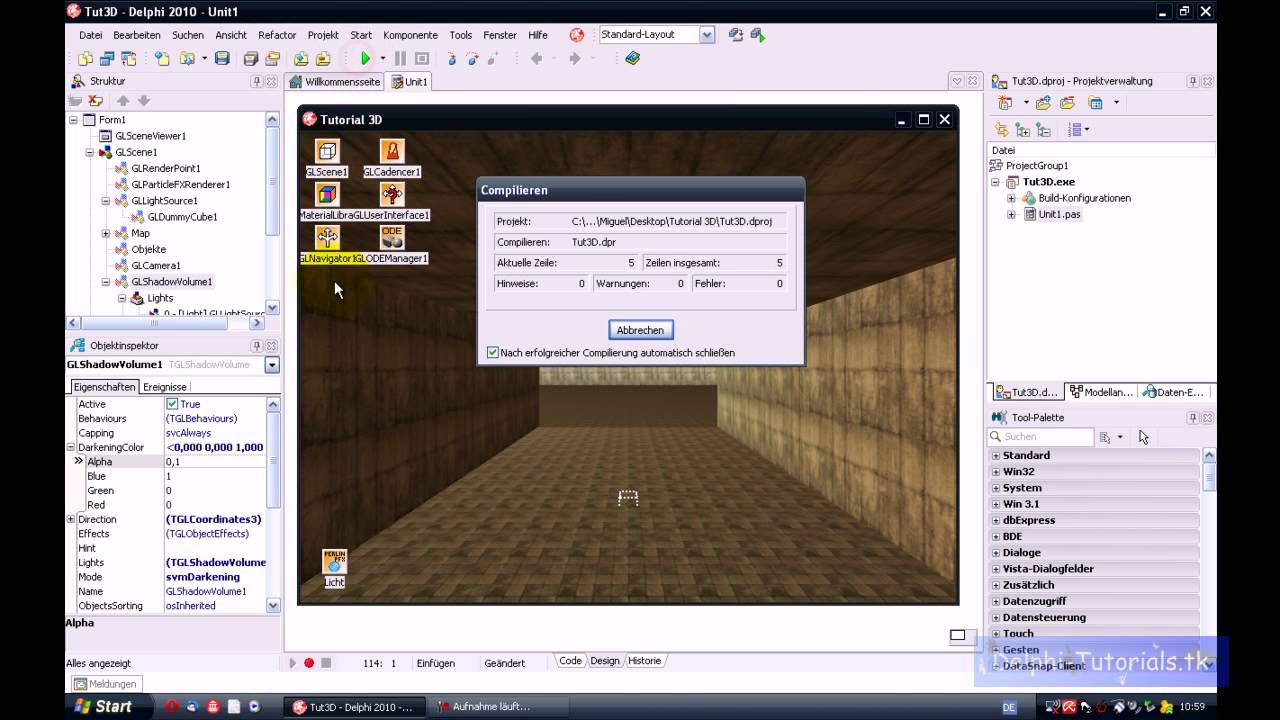
Task: Click the Save (floppy disk) toolbar icon
Action: tap(222, 59)
